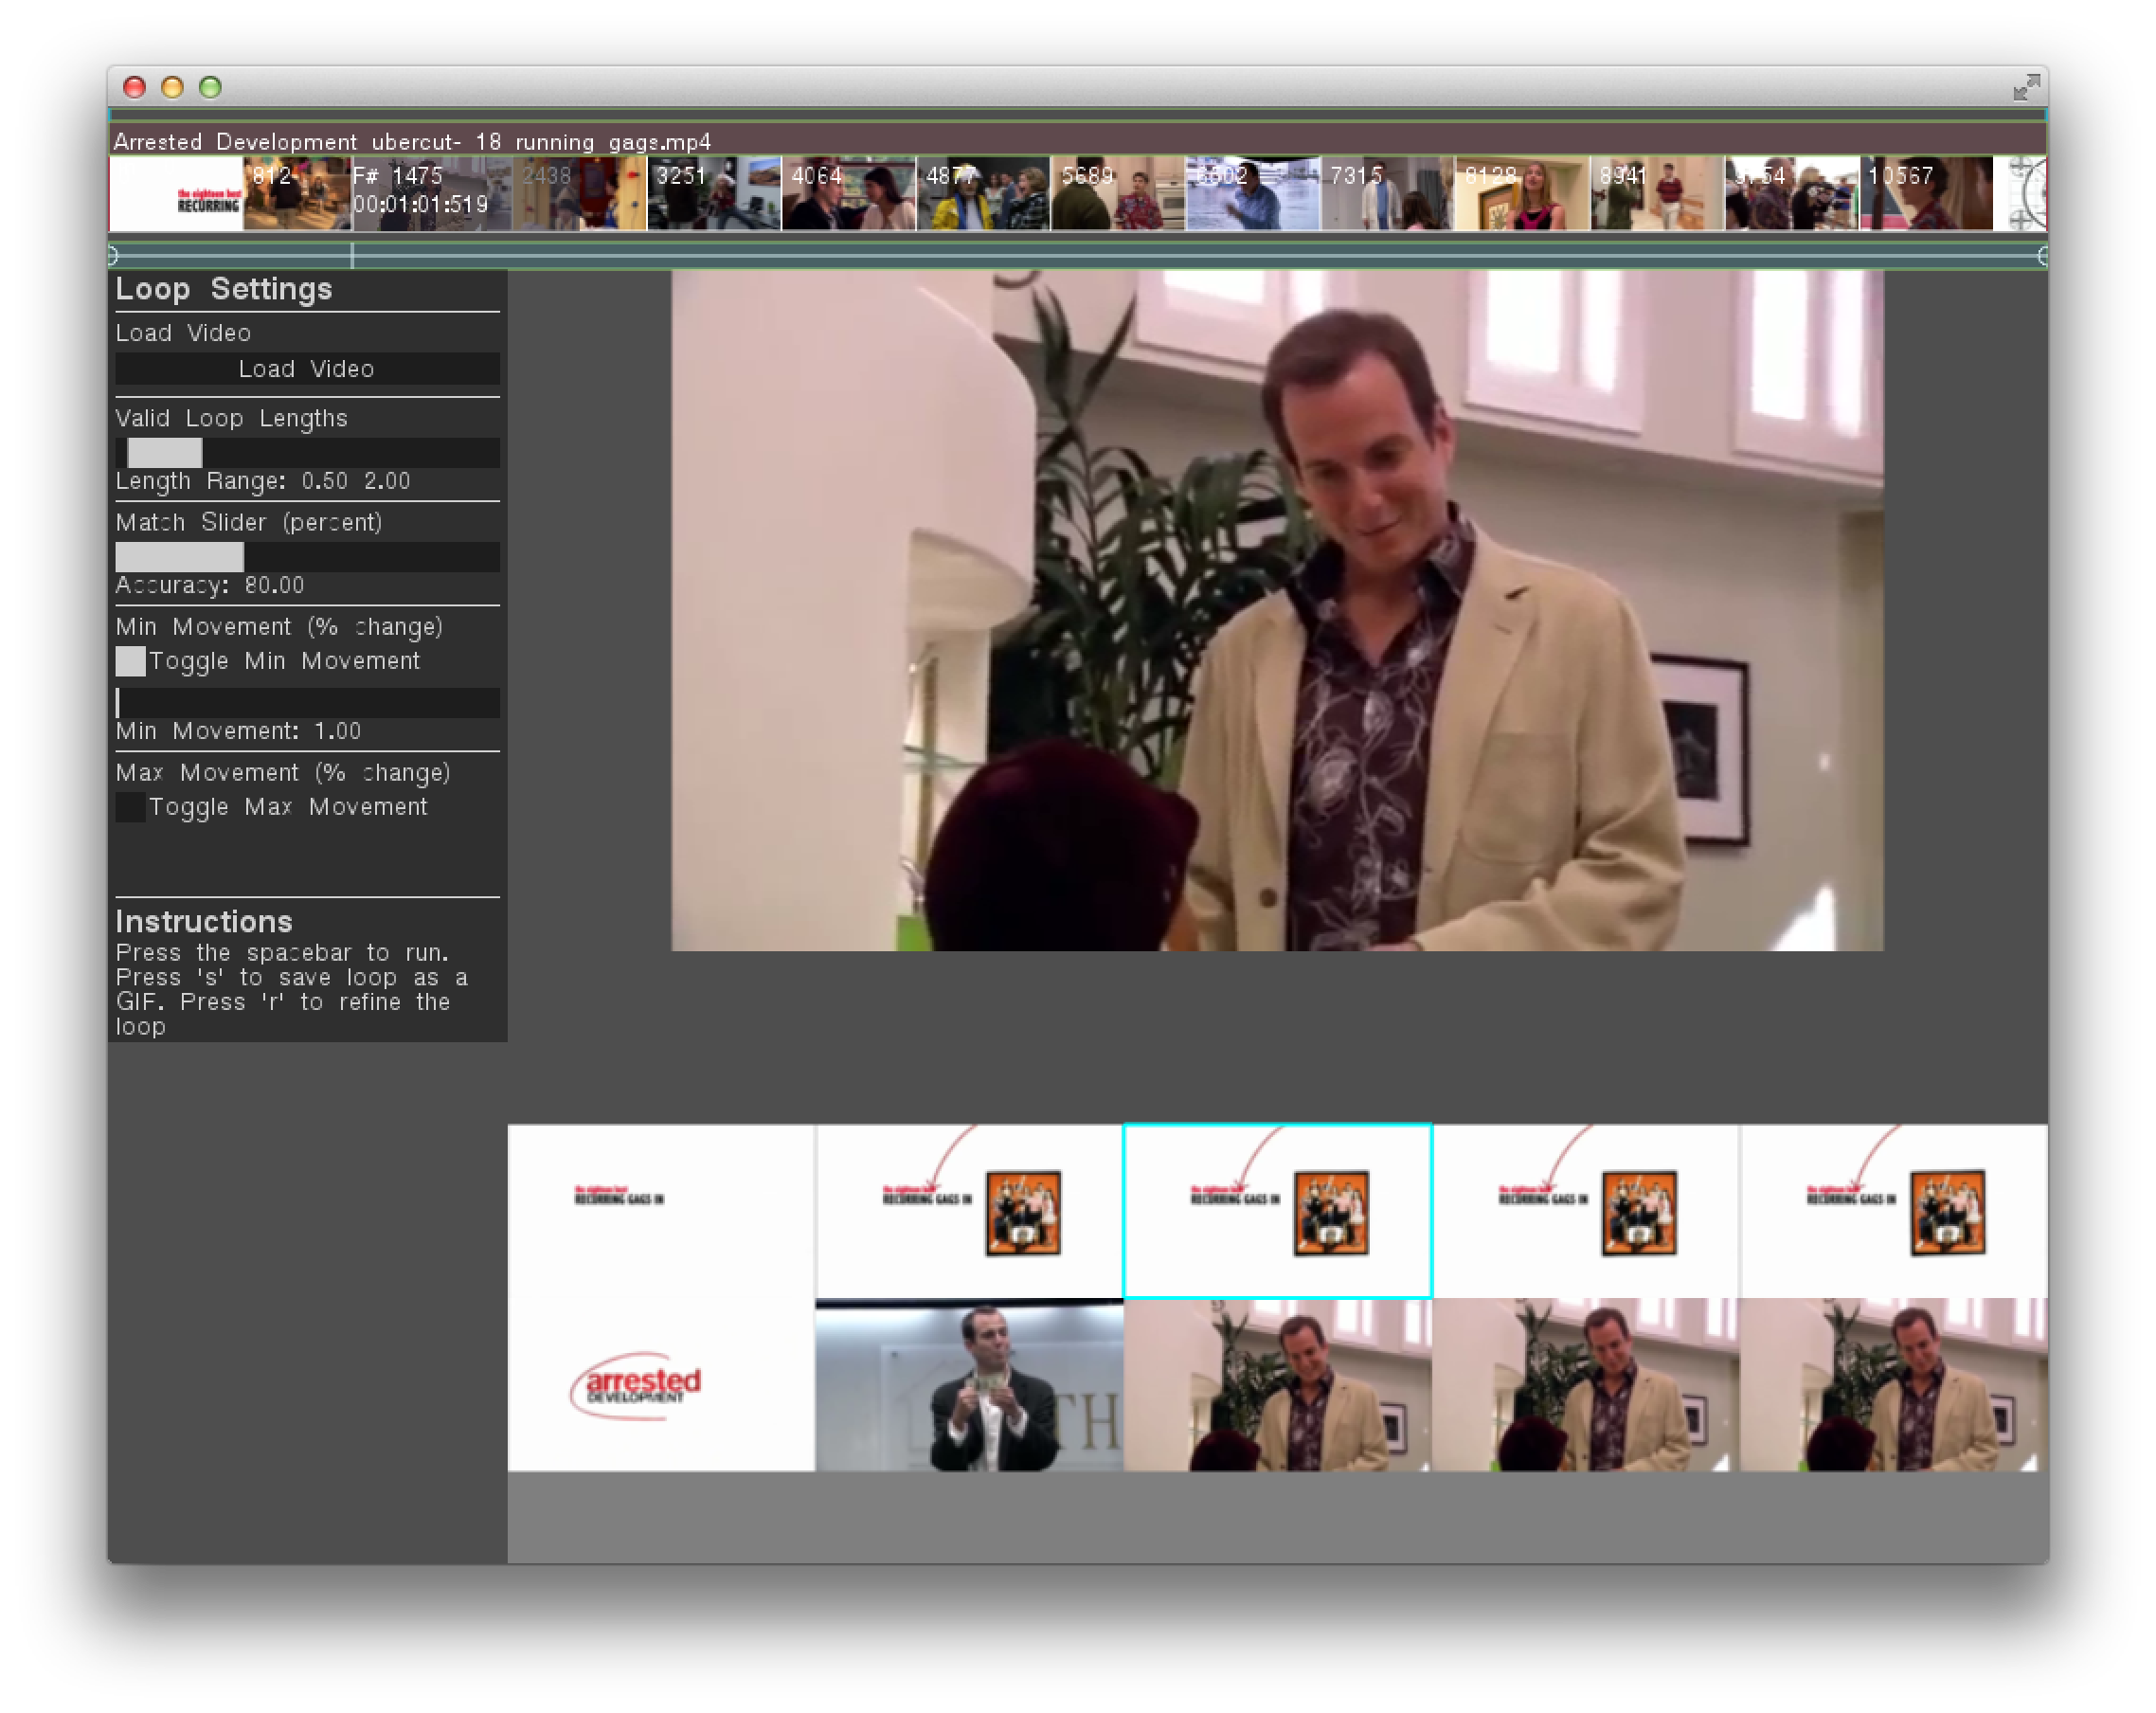Click the Instructions heading
Screen dimensions: 2156x1713
pos(204,921)
